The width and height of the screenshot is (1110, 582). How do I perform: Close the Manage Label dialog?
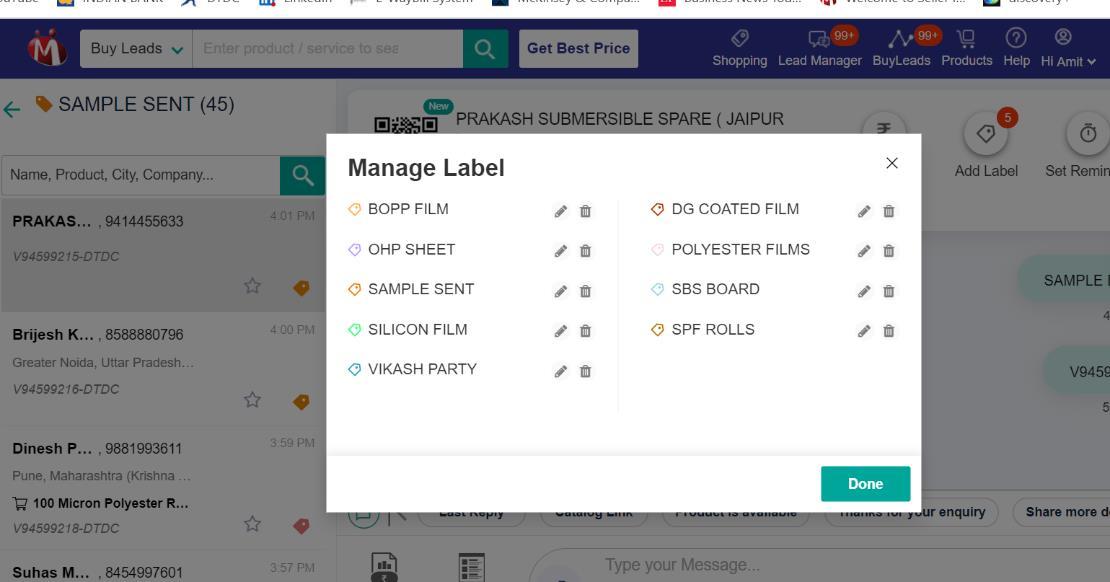[892, 163]
